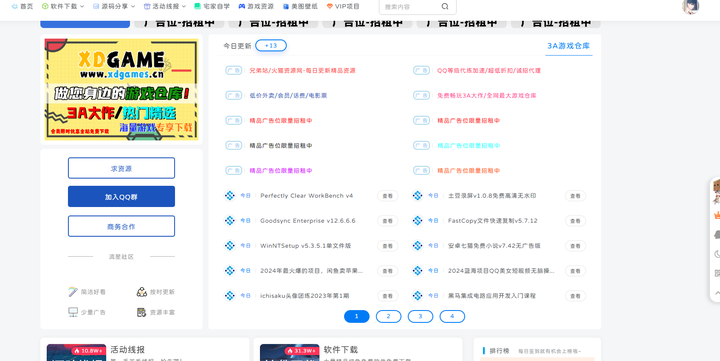The image size is (720, 361).
Task: Click 查看 for 2024蓝海项目QQ美女短视频
Action: pos(575,271)
